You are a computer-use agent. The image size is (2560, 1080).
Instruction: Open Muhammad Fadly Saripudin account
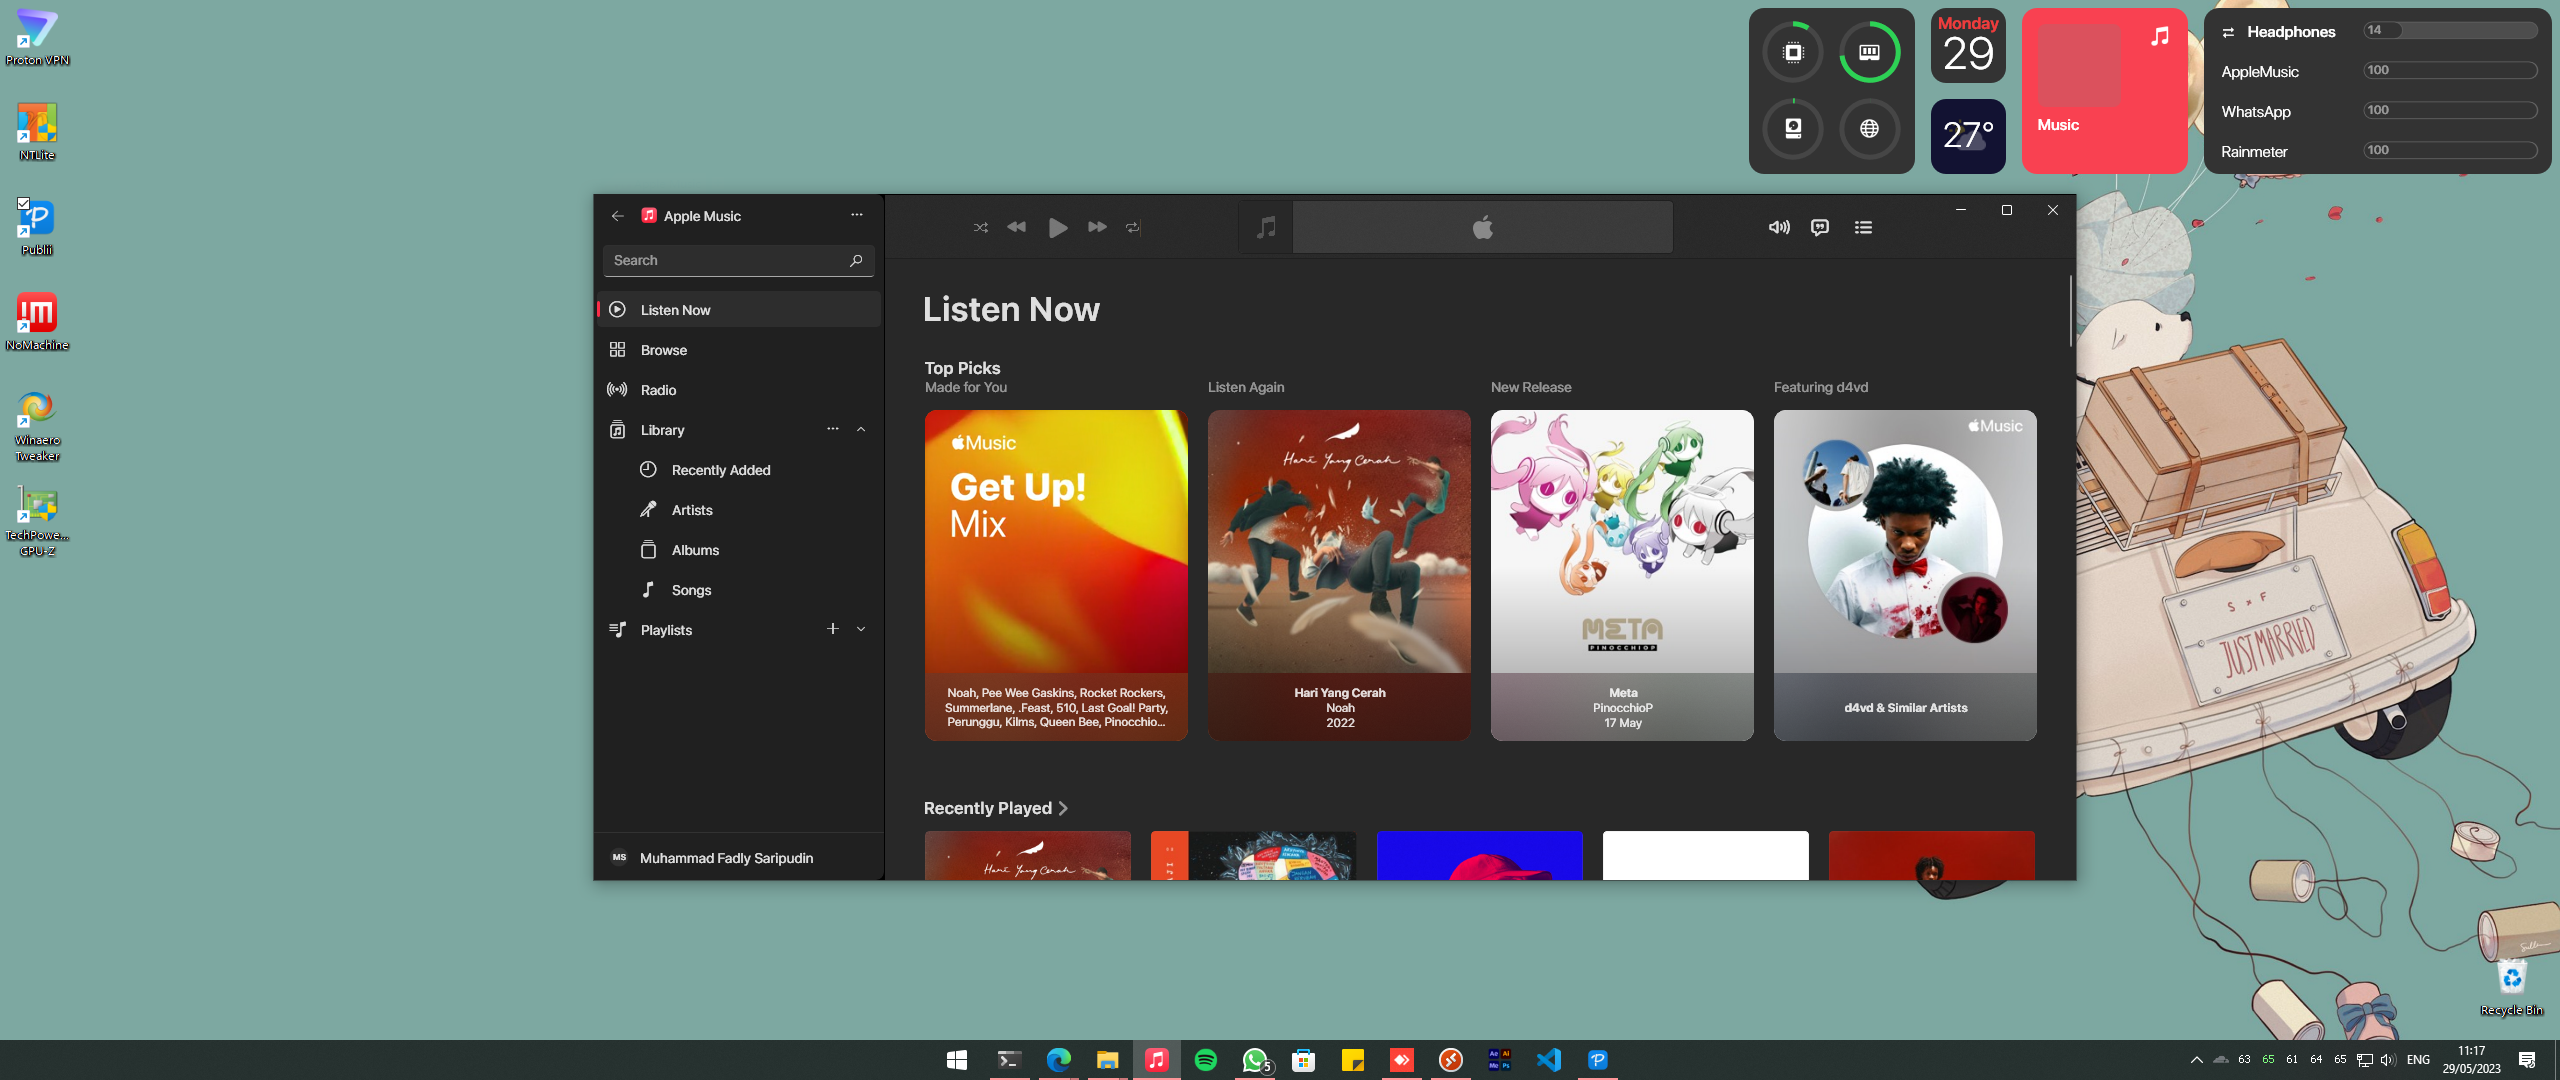click(x=726, y=858)
